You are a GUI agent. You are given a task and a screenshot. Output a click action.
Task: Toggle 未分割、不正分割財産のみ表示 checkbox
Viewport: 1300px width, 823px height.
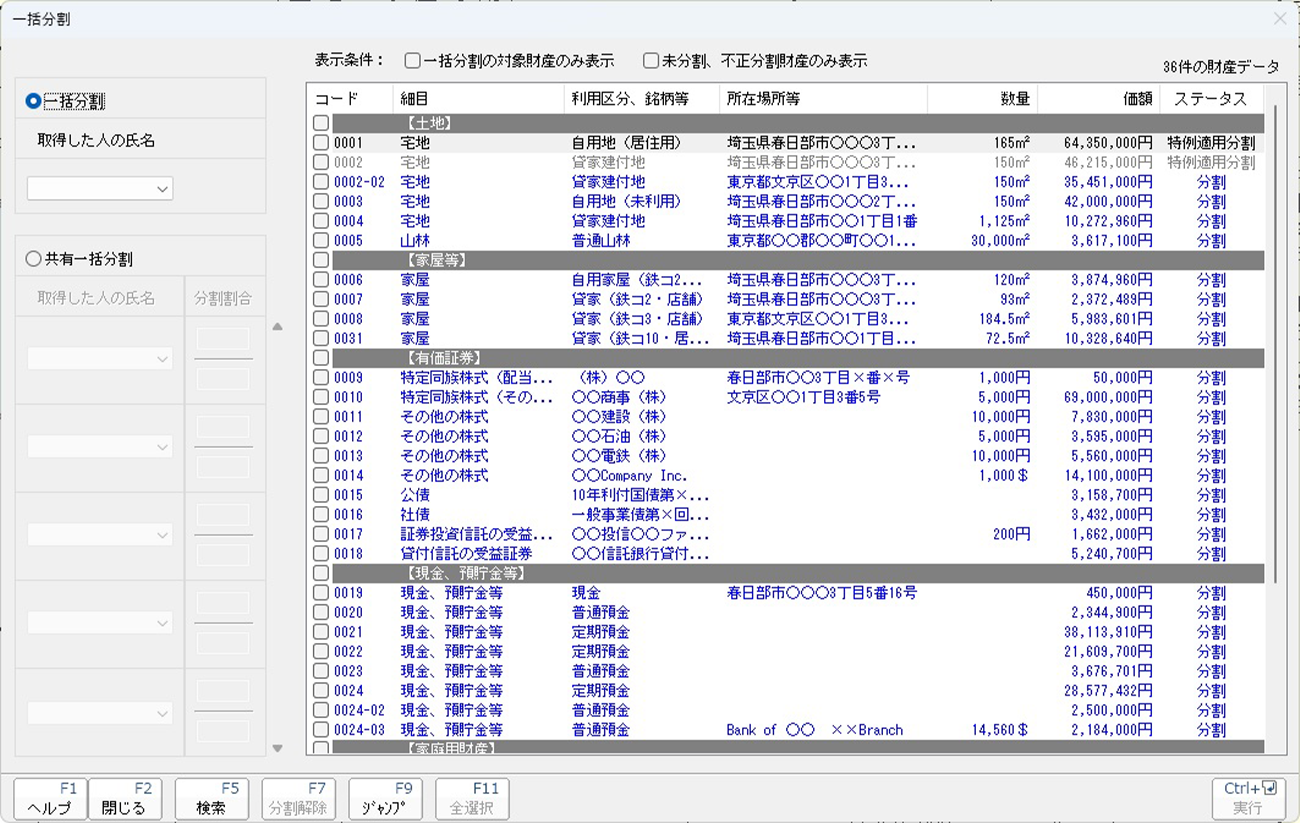coord(651,61)
